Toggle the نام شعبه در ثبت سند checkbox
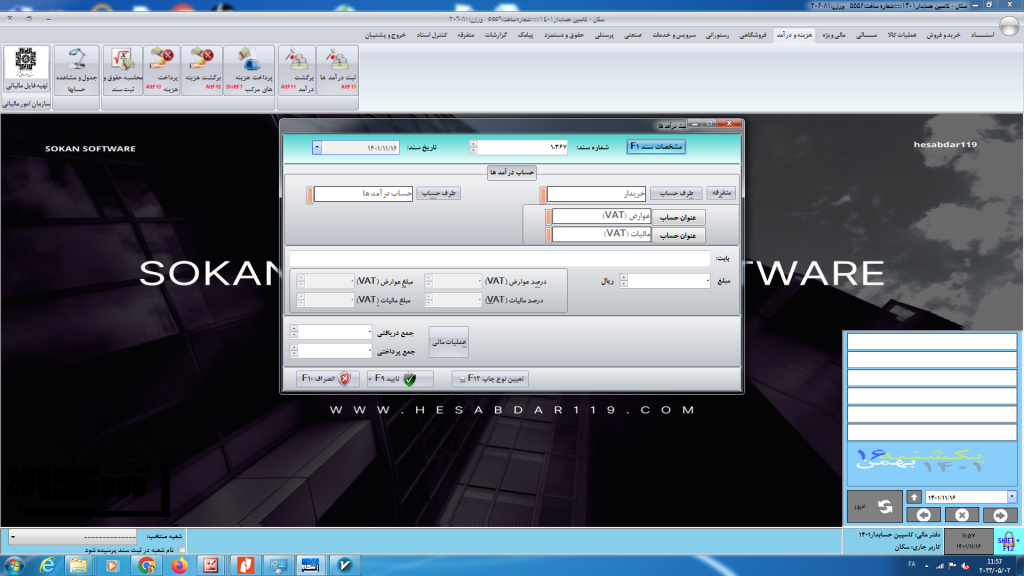 pyautogui.click(x=182, y=550)
